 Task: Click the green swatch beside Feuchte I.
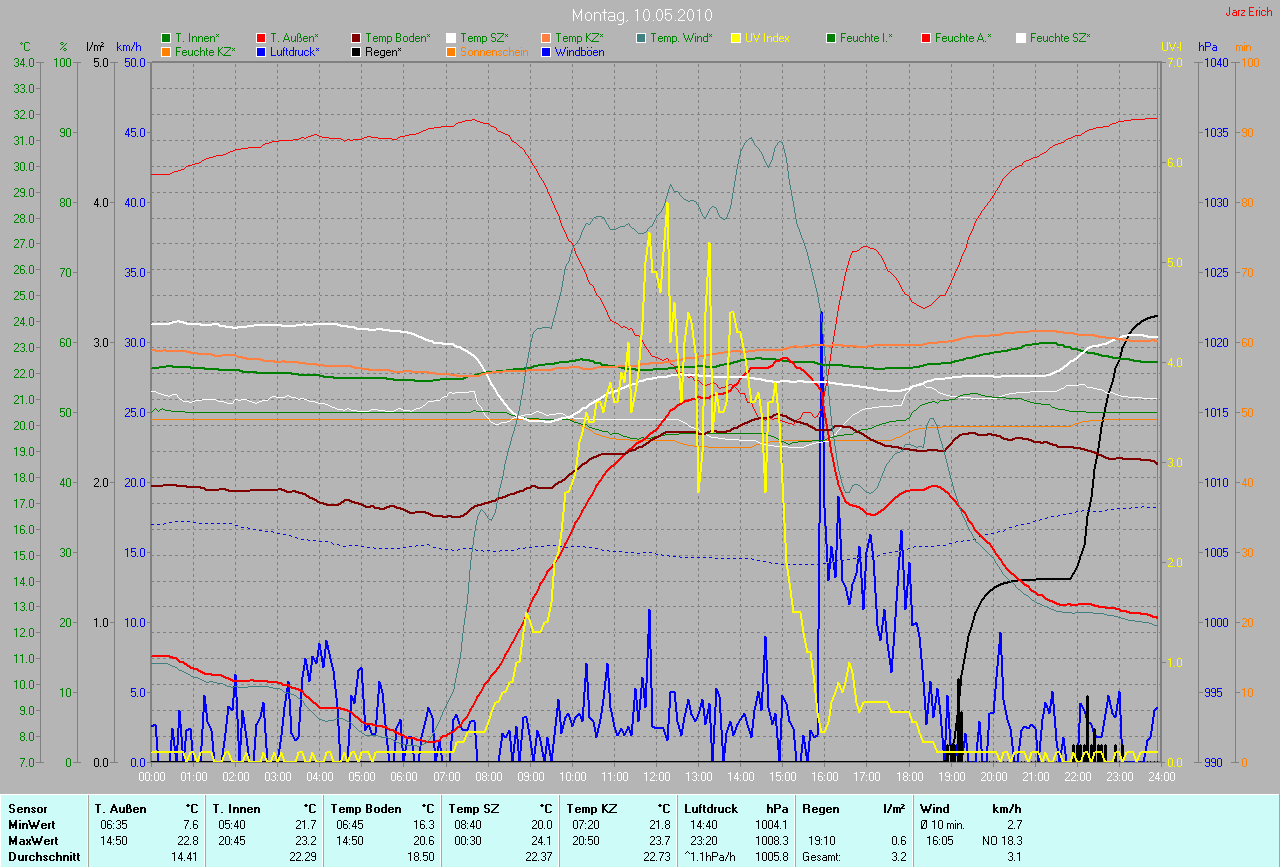[x=832, y=38]
